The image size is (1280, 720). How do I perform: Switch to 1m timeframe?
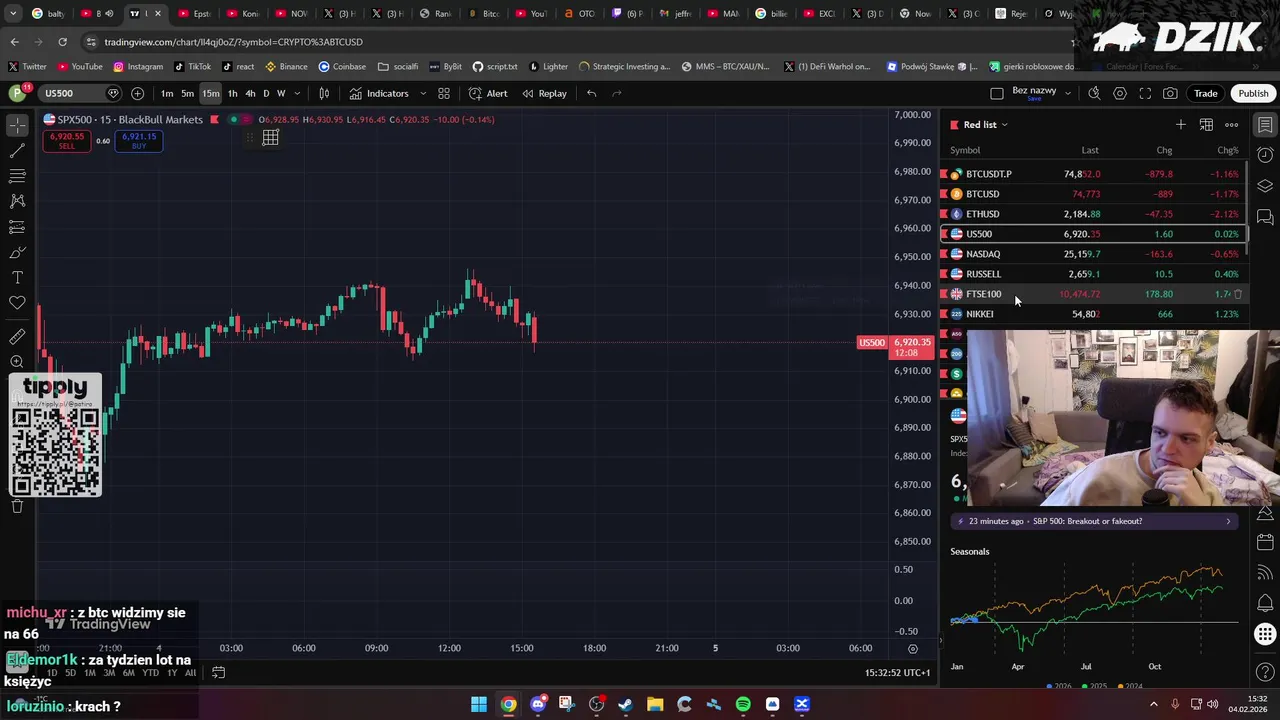[x=167, y=93]
